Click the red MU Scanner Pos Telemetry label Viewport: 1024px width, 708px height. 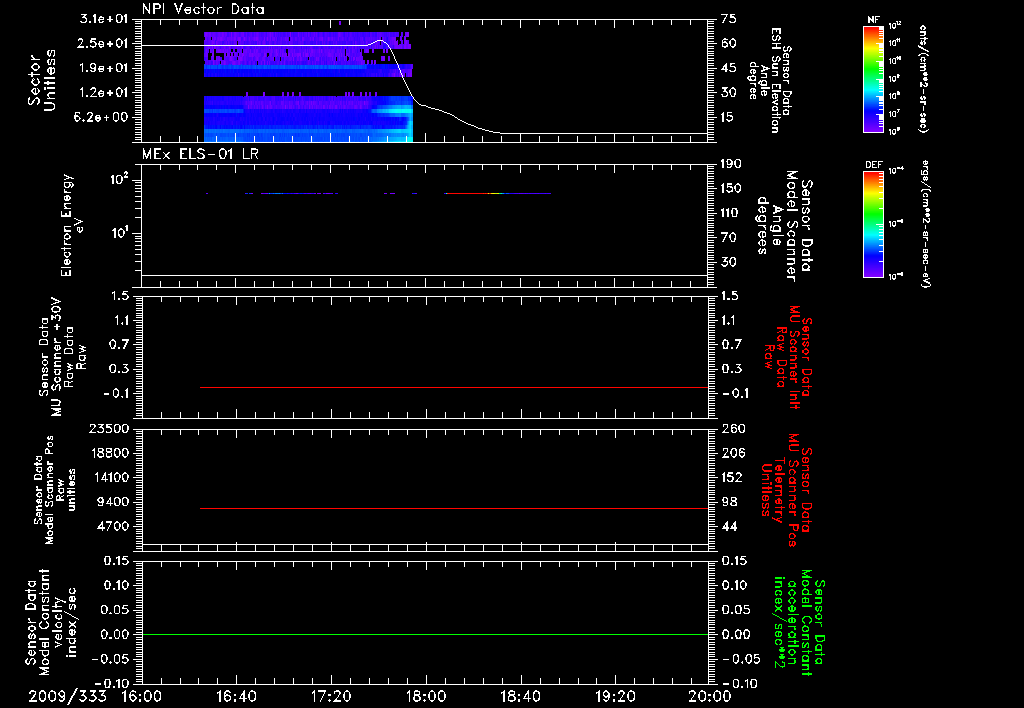click(x=786, y=490)
